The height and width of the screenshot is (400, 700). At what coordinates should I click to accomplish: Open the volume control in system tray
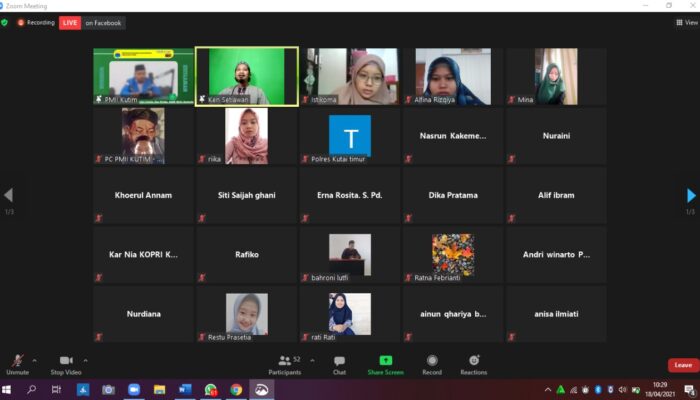623,390
